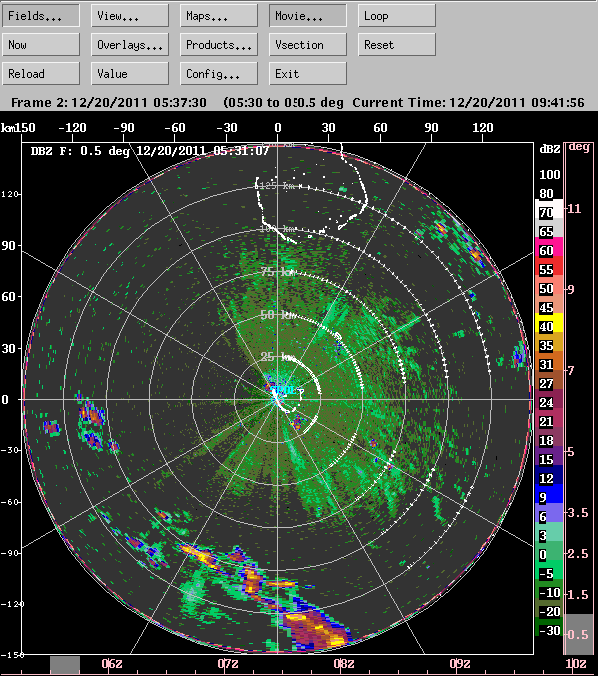
Task: Click the 70 dBZ white color swatch
Action: pos(549,209)
